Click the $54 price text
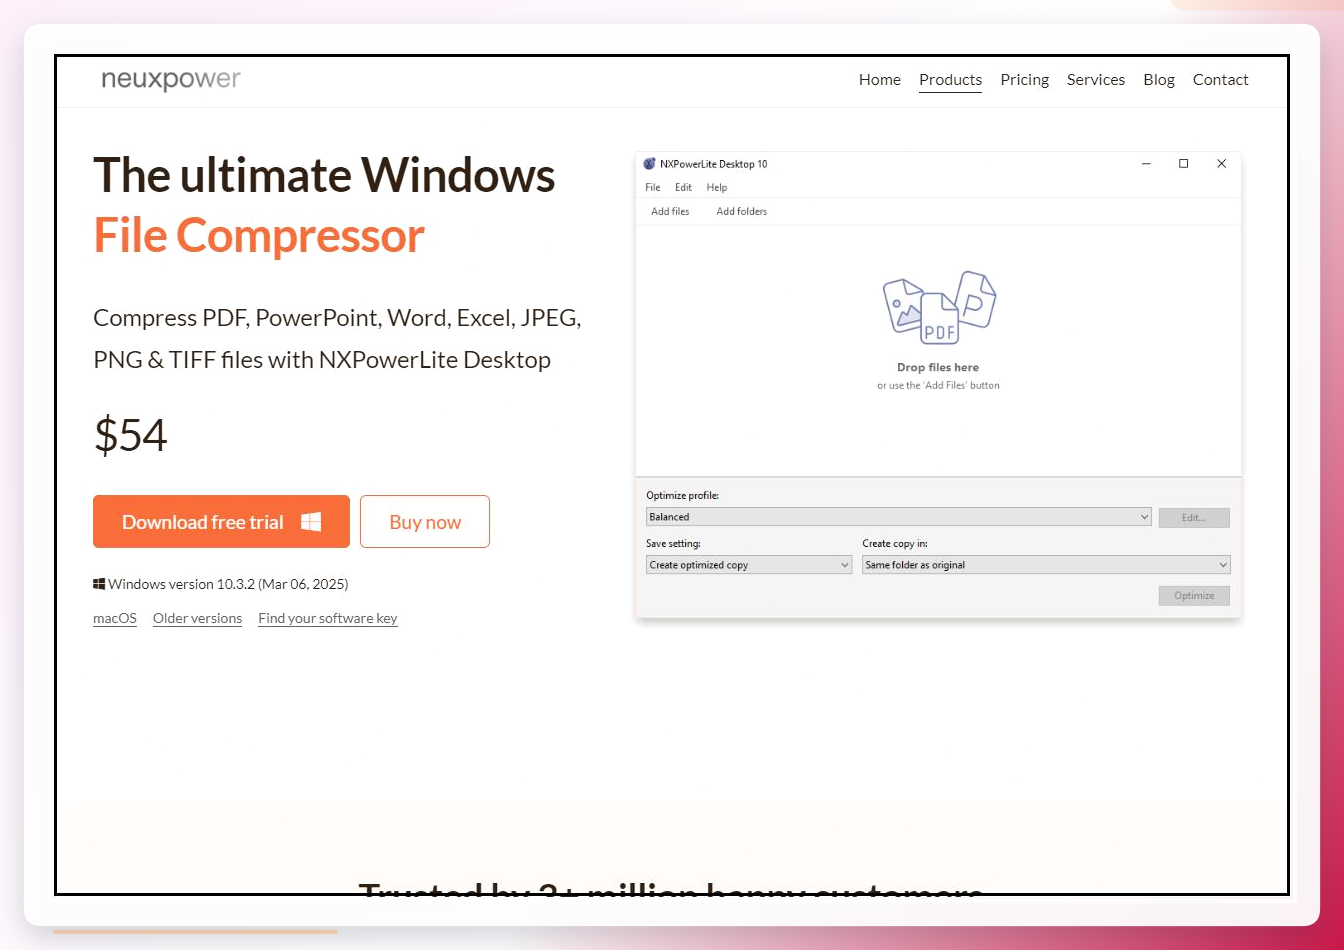Image resolution: width=1344 pixels, height=950 pixels. point(131,436)
